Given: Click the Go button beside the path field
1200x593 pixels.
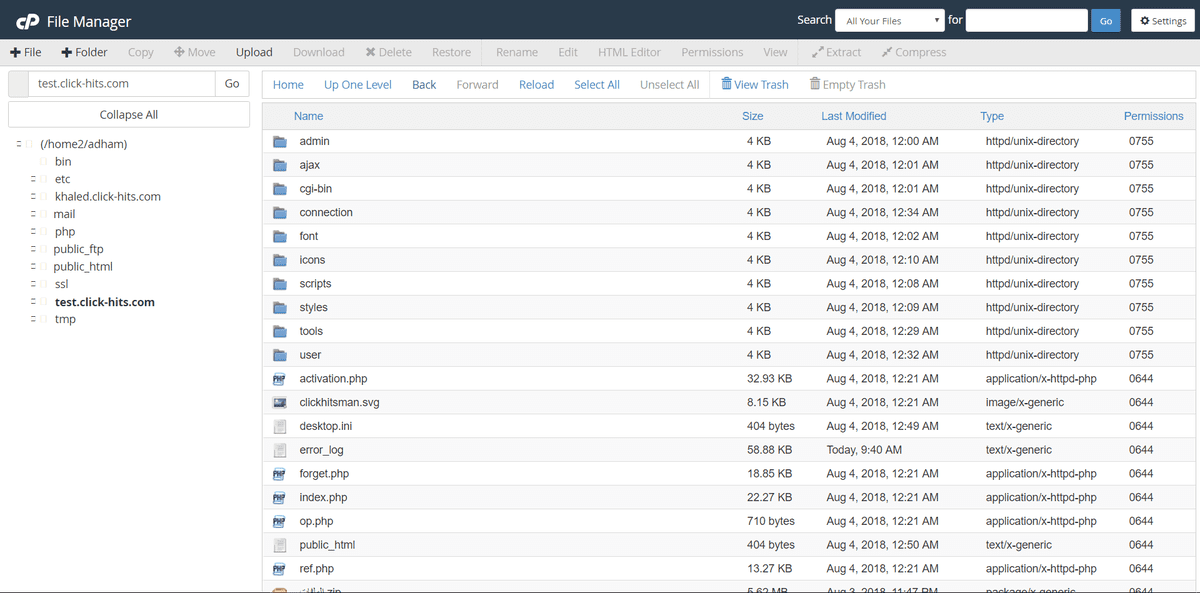Looking at the screenshot, I should (x=232, y=84).
